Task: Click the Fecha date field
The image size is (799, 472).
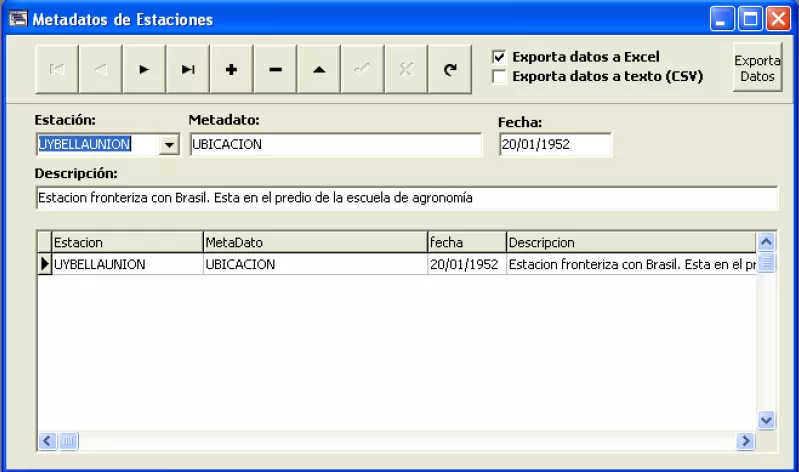Action: click(555, 145)
